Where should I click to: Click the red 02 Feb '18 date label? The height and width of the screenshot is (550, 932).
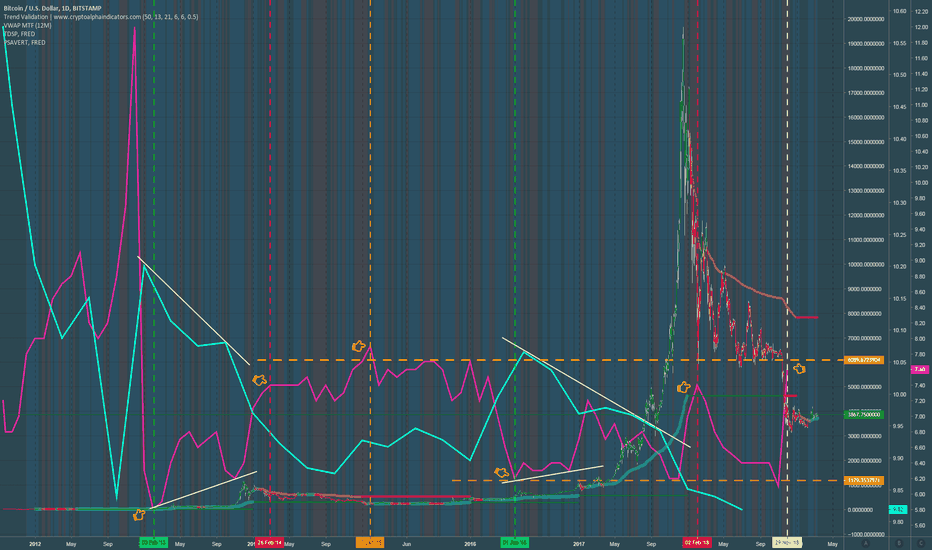(697, 543)
